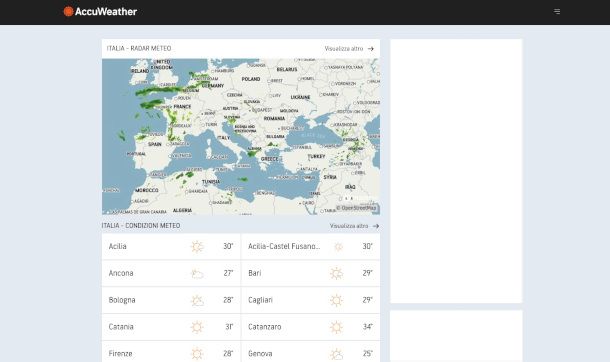Screen dimensions: 610x362
Task: Open Cagliari weather forecast
Action: (310, 300)
